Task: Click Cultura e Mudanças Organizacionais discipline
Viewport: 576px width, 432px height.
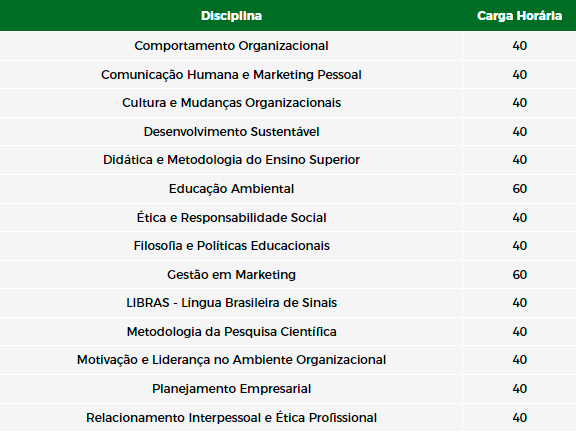Action: 231,103
